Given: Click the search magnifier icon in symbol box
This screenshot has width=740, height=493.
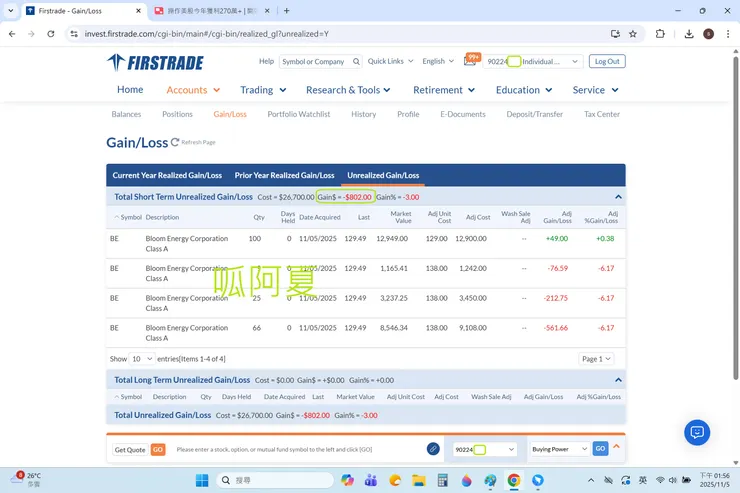Looking at the screenshot, I should tap(356, 61).
